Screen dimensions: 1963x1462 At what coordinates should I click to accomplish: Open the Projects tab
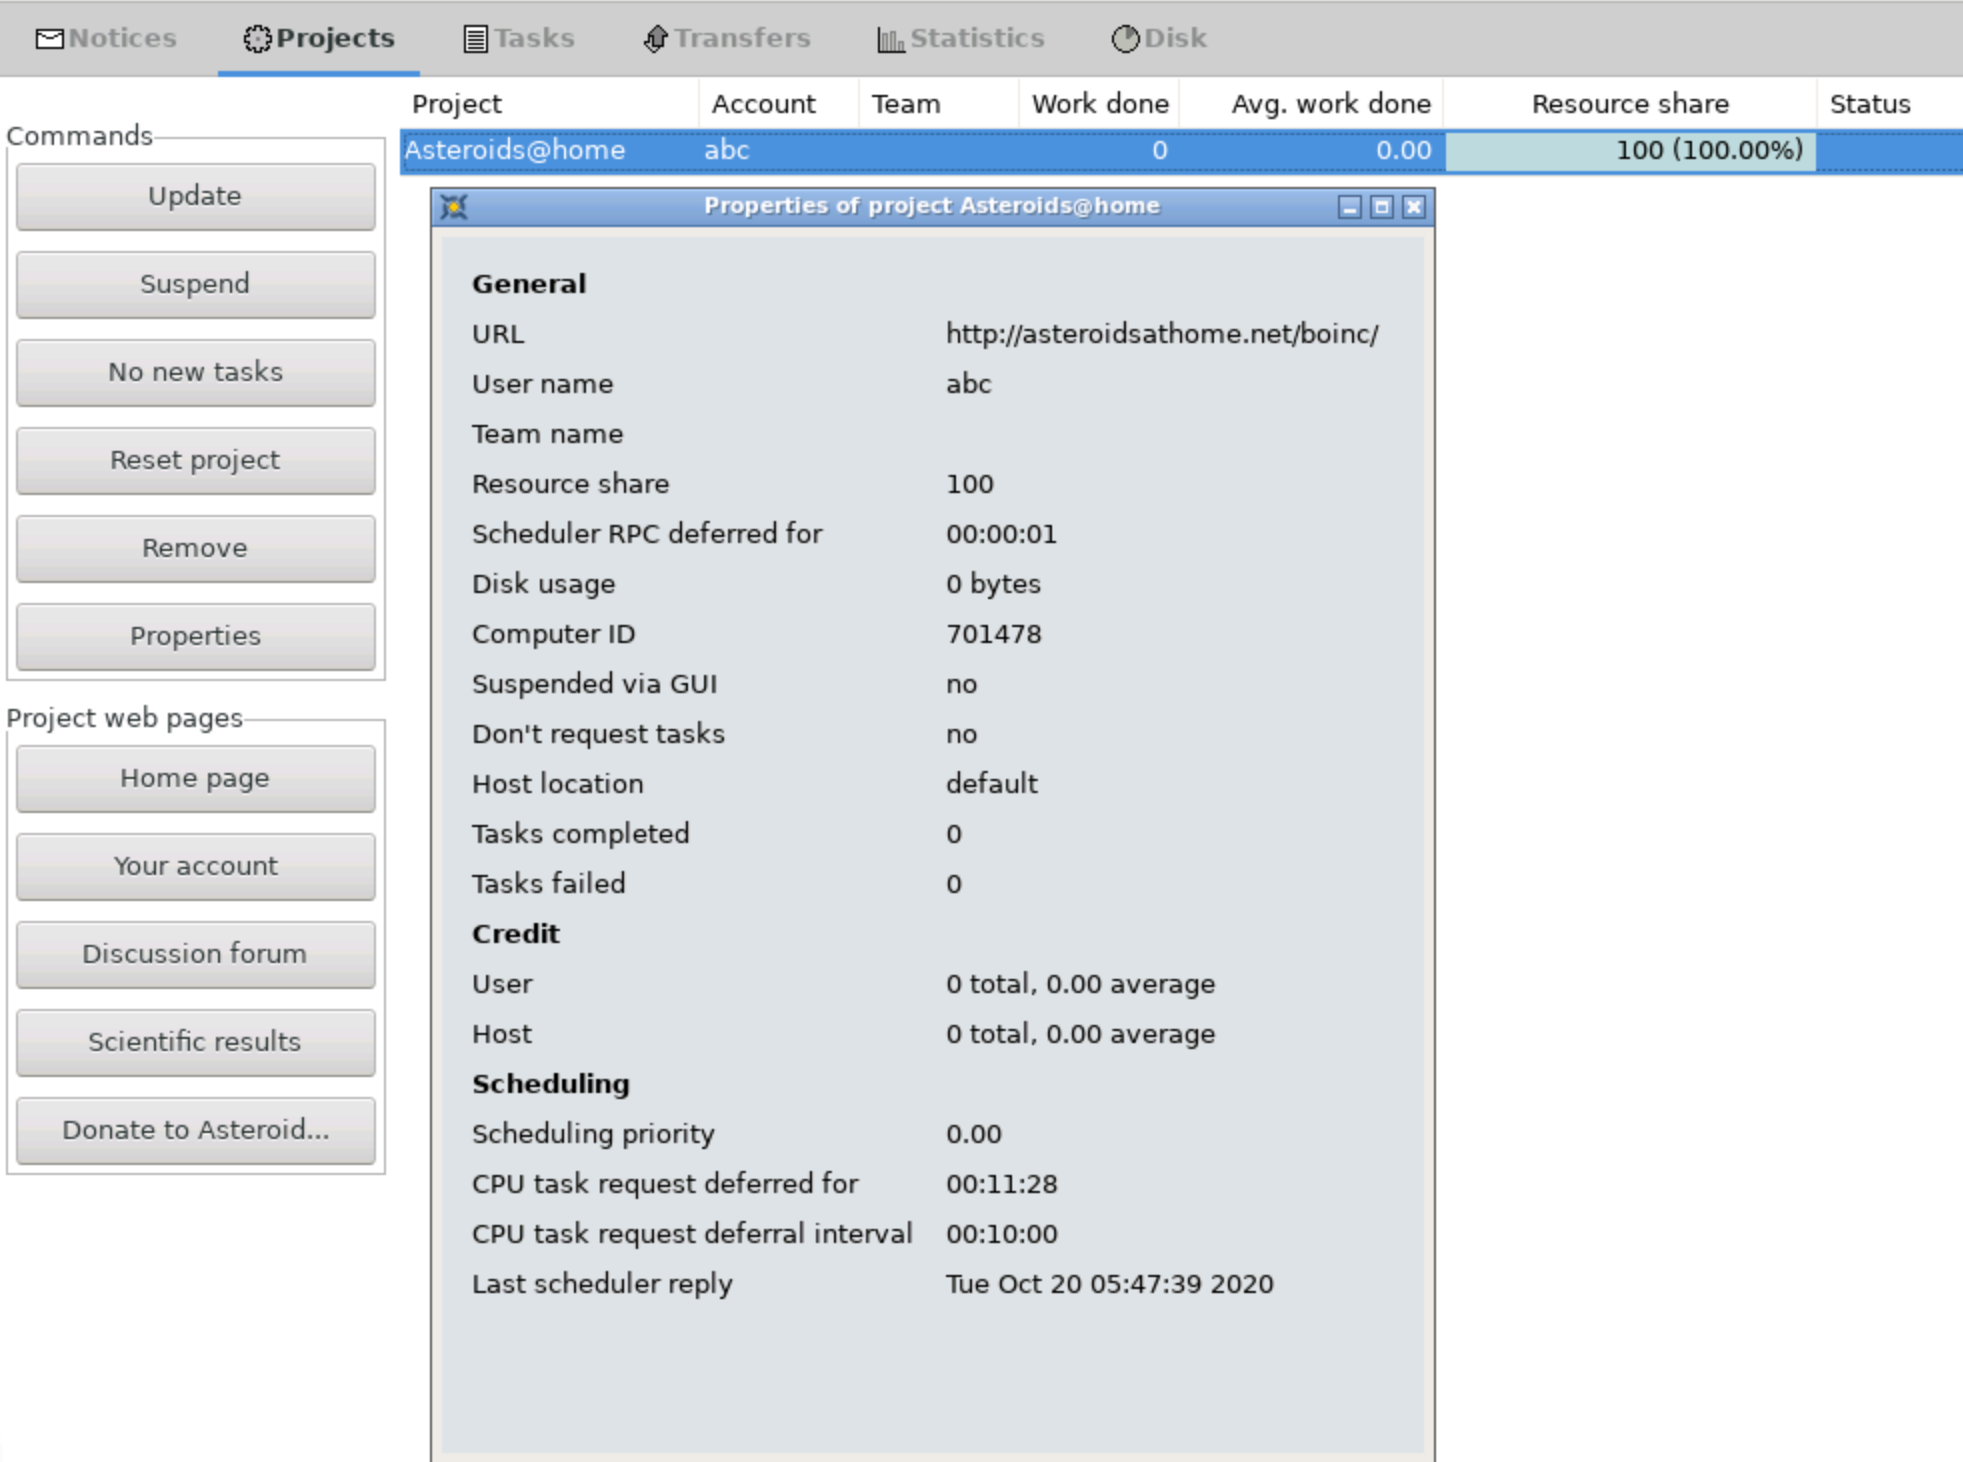click(x=319, y=38)
